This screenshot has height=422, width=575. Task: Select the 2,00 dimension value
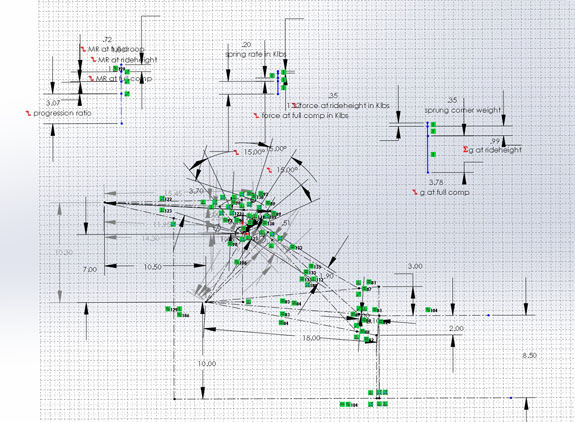[x=456, y=329]
